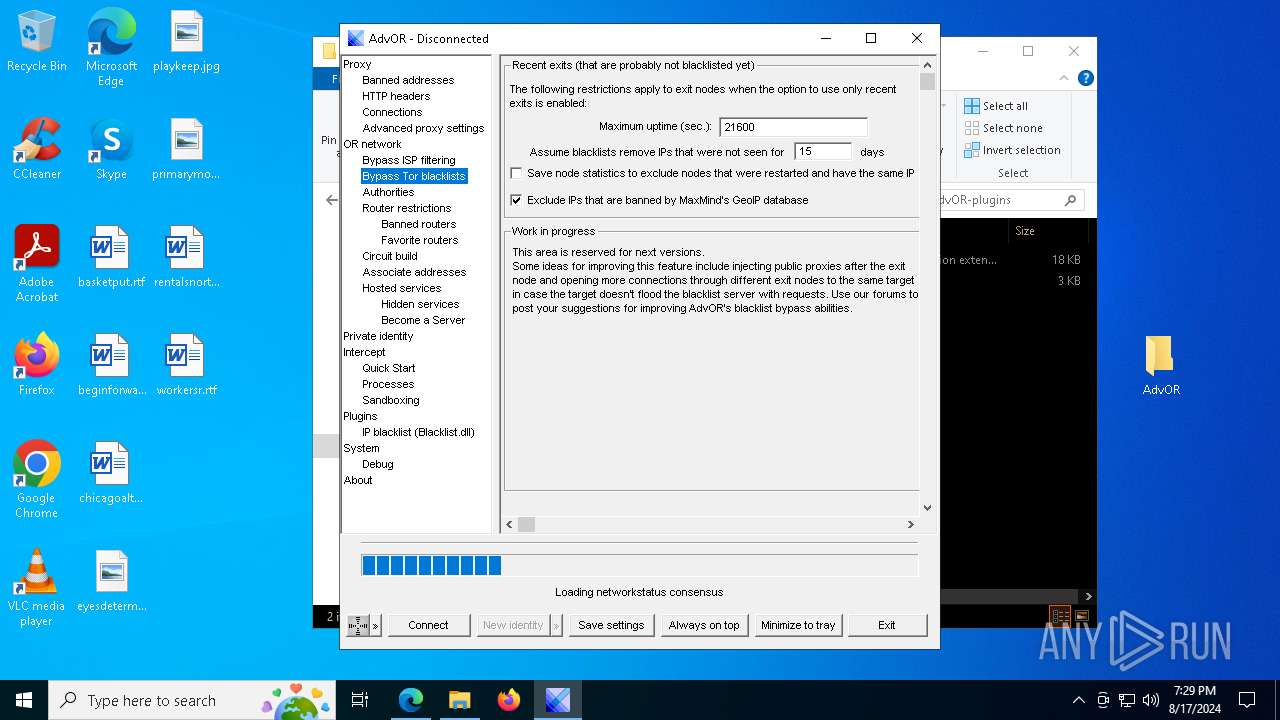Click the AdvOR network map icon button
This screenshot has width=1280, height=720.
point(358,625)
